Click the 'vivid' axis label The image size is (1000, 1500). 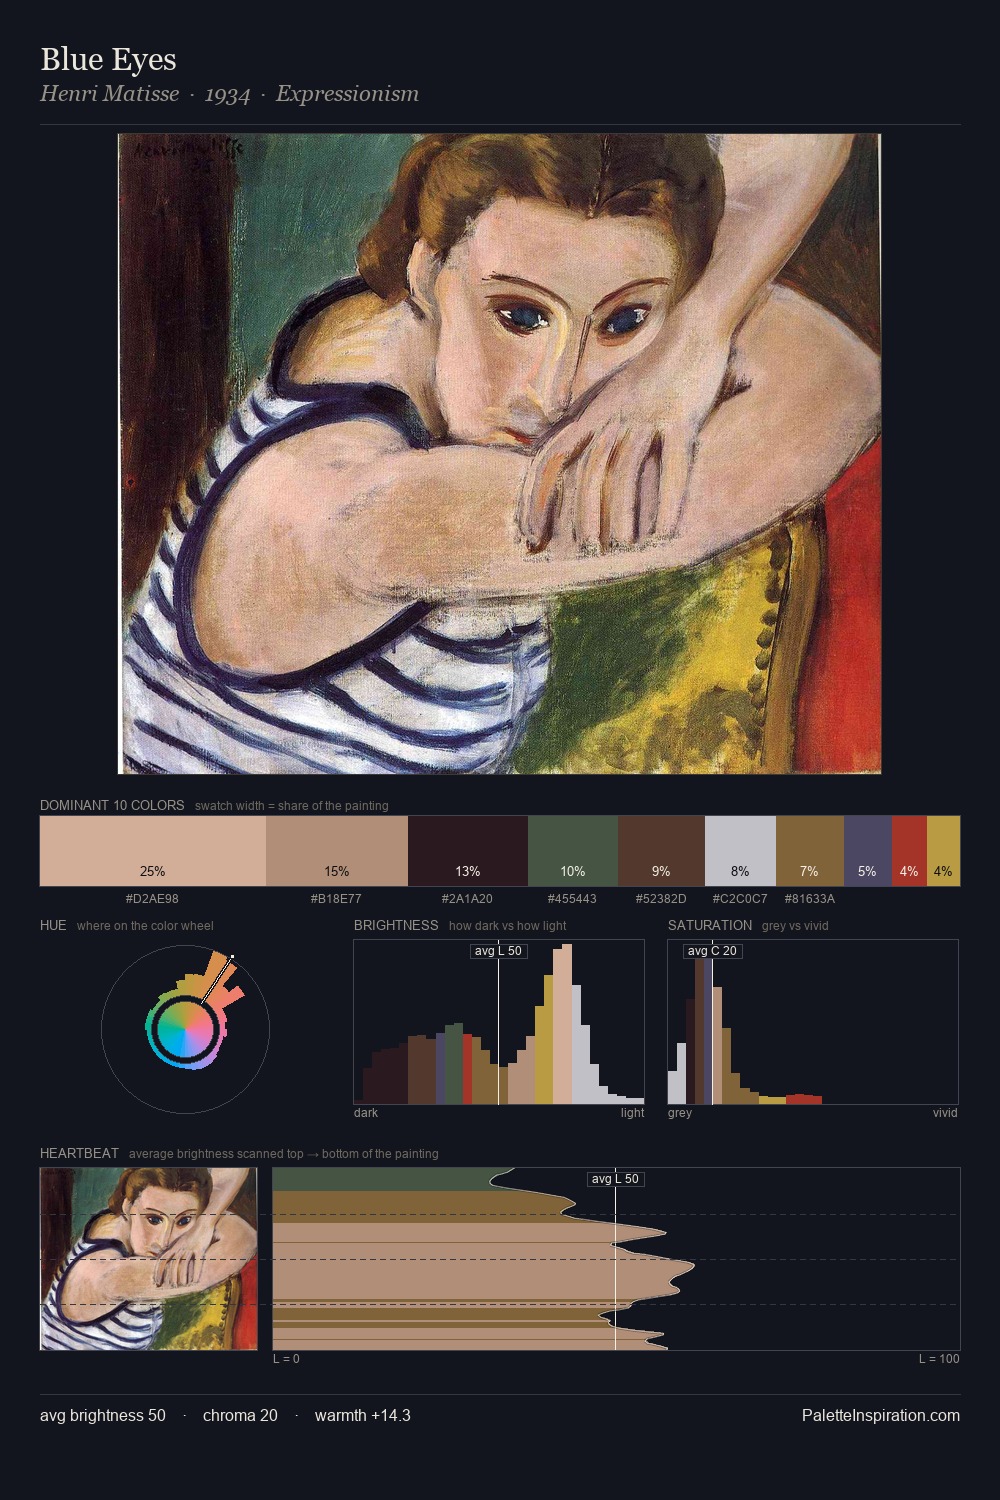pos(945,1113)
